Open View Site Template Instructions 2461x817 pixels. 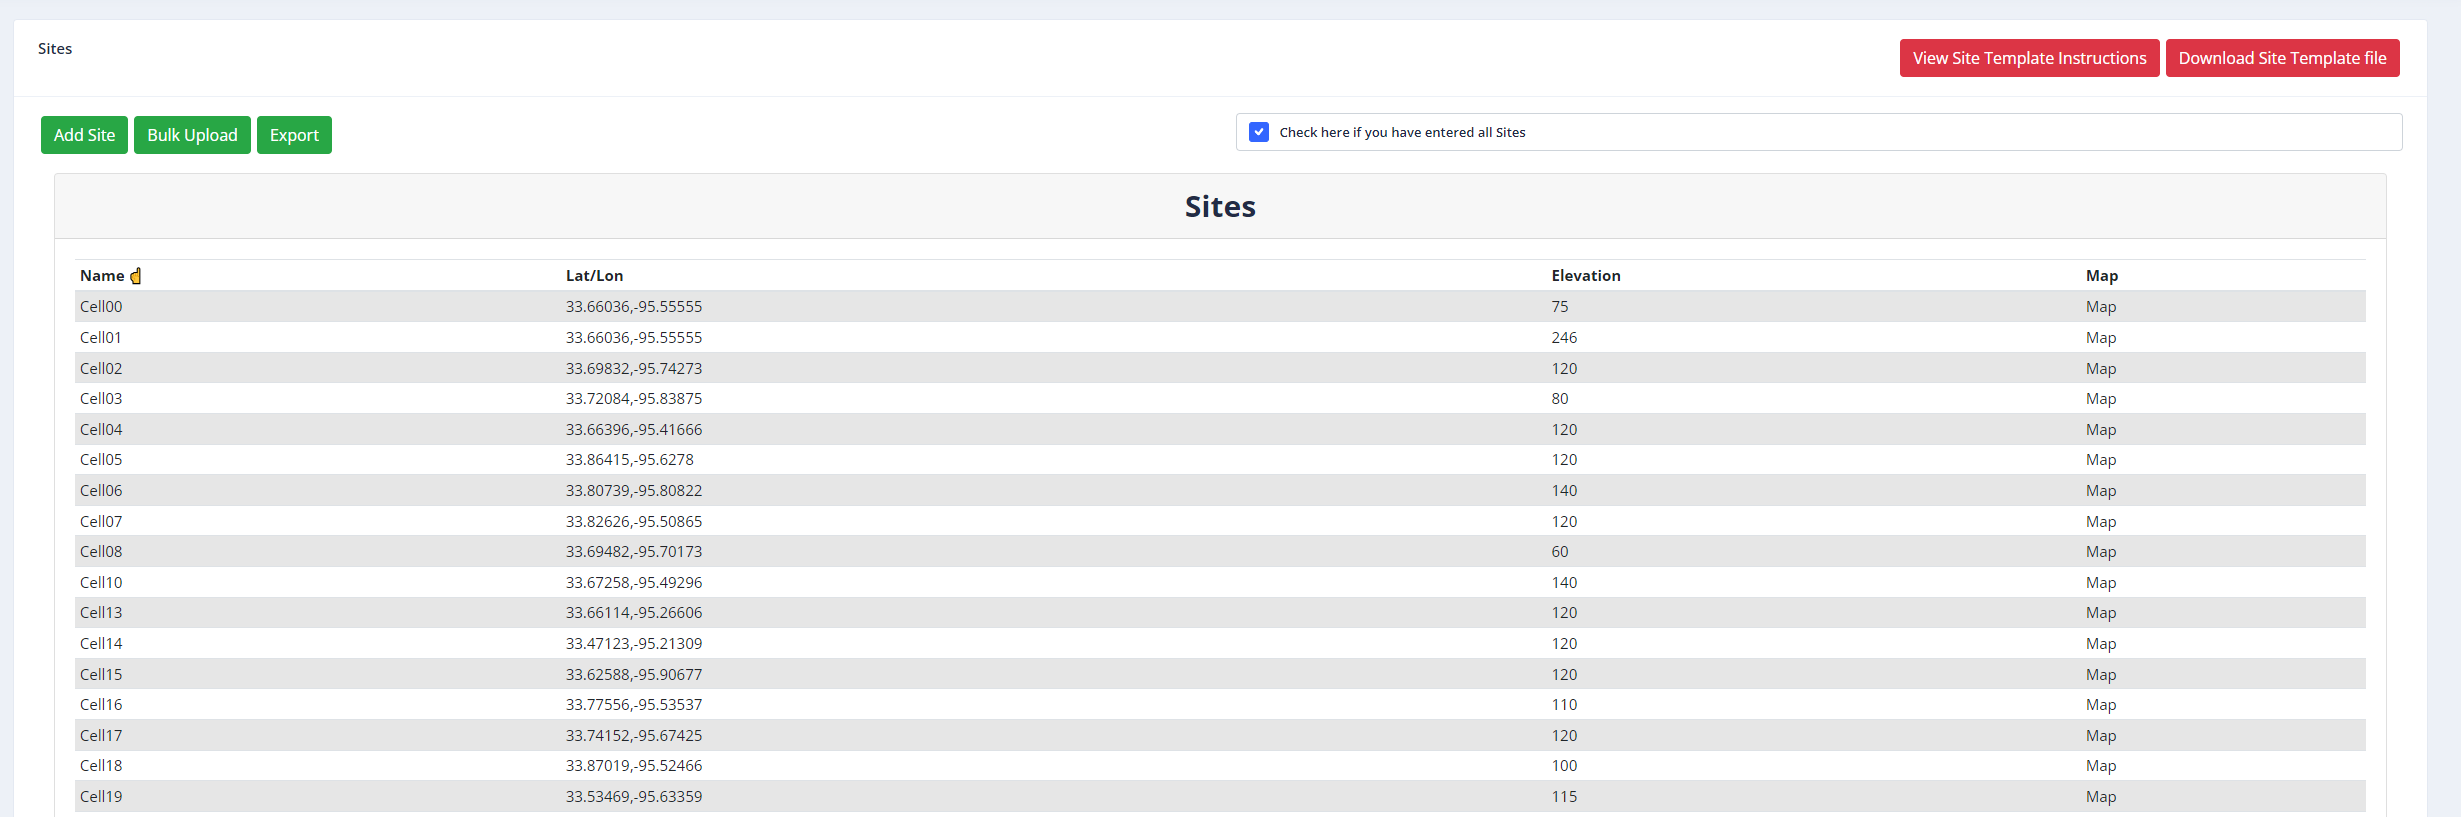(x=2029, y=58)
